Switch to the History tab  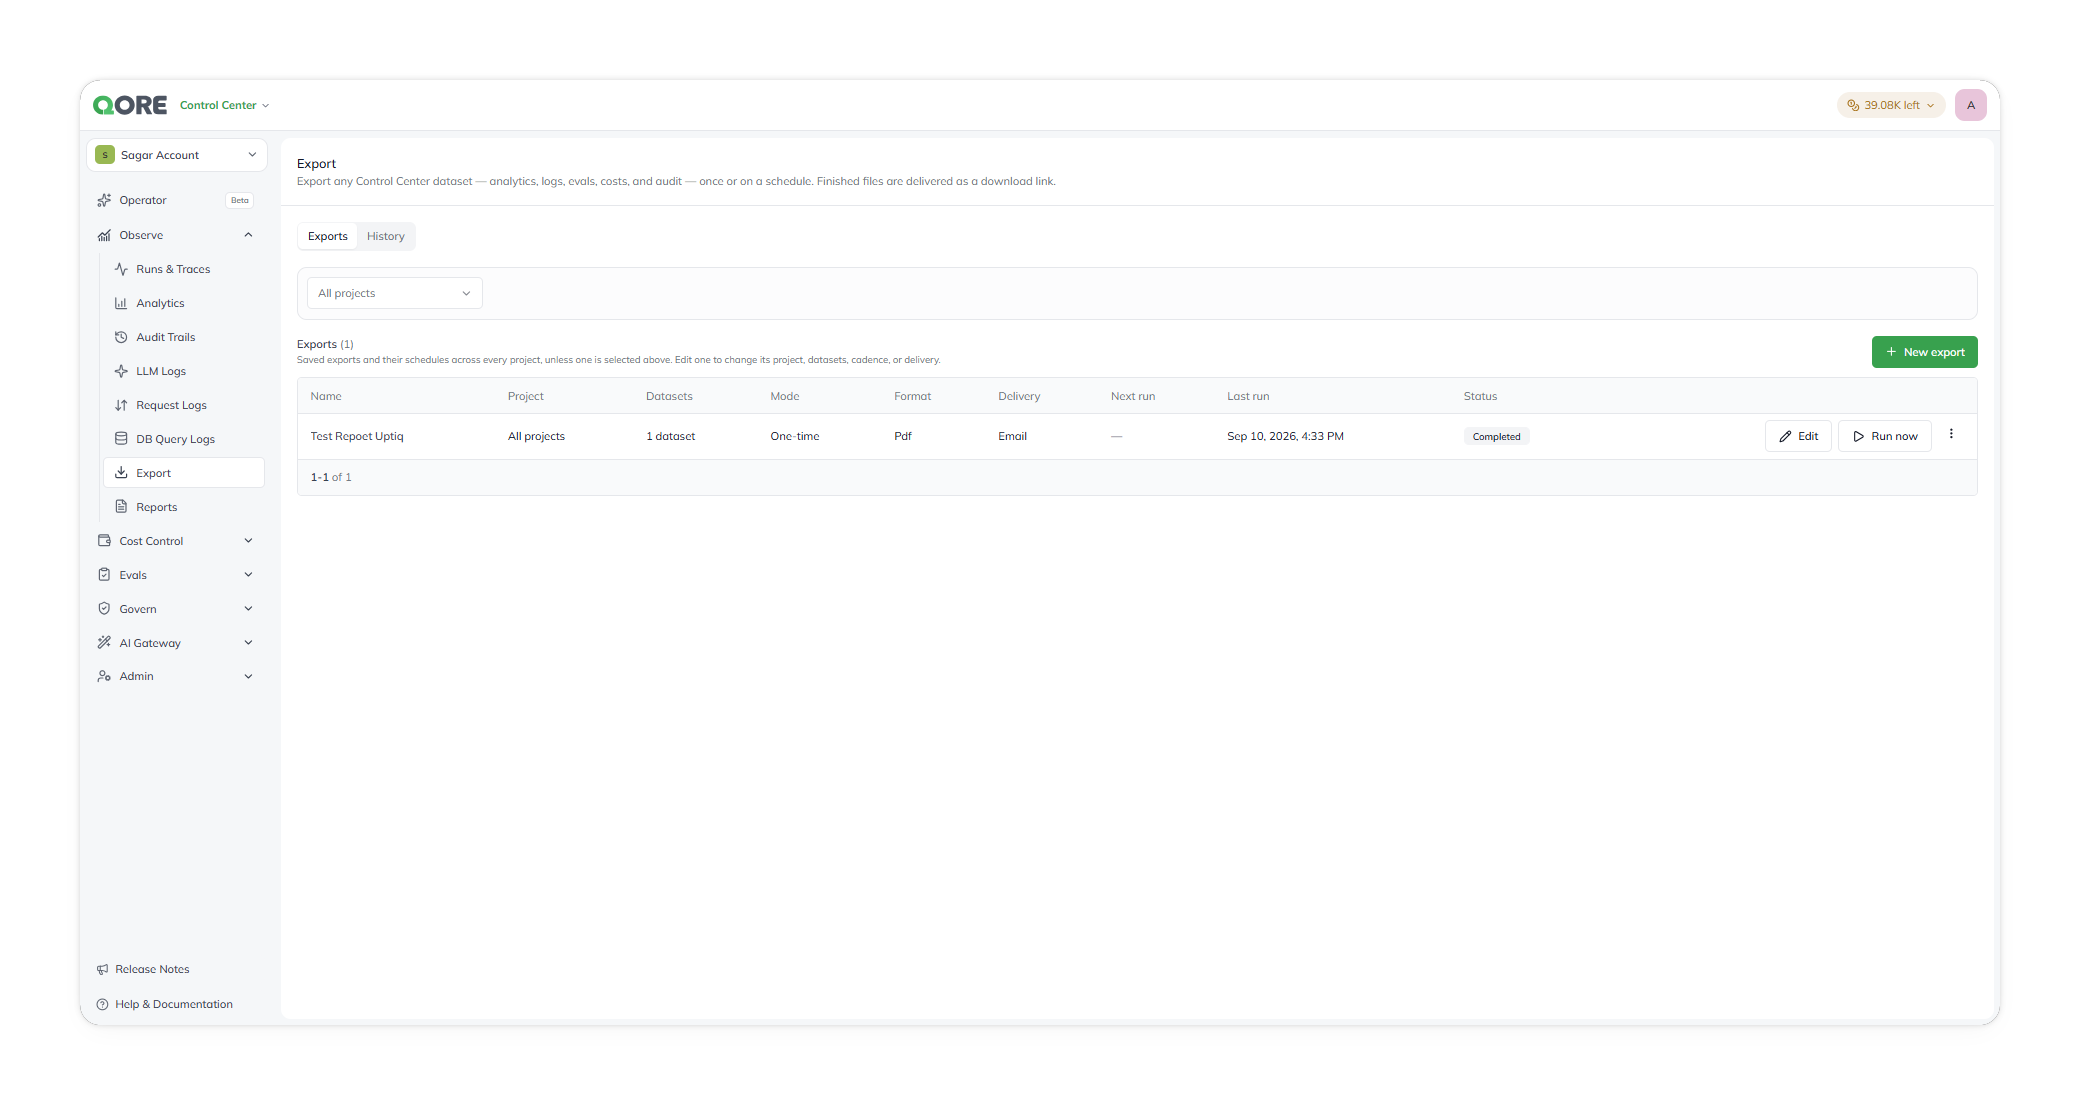[386, 236]
